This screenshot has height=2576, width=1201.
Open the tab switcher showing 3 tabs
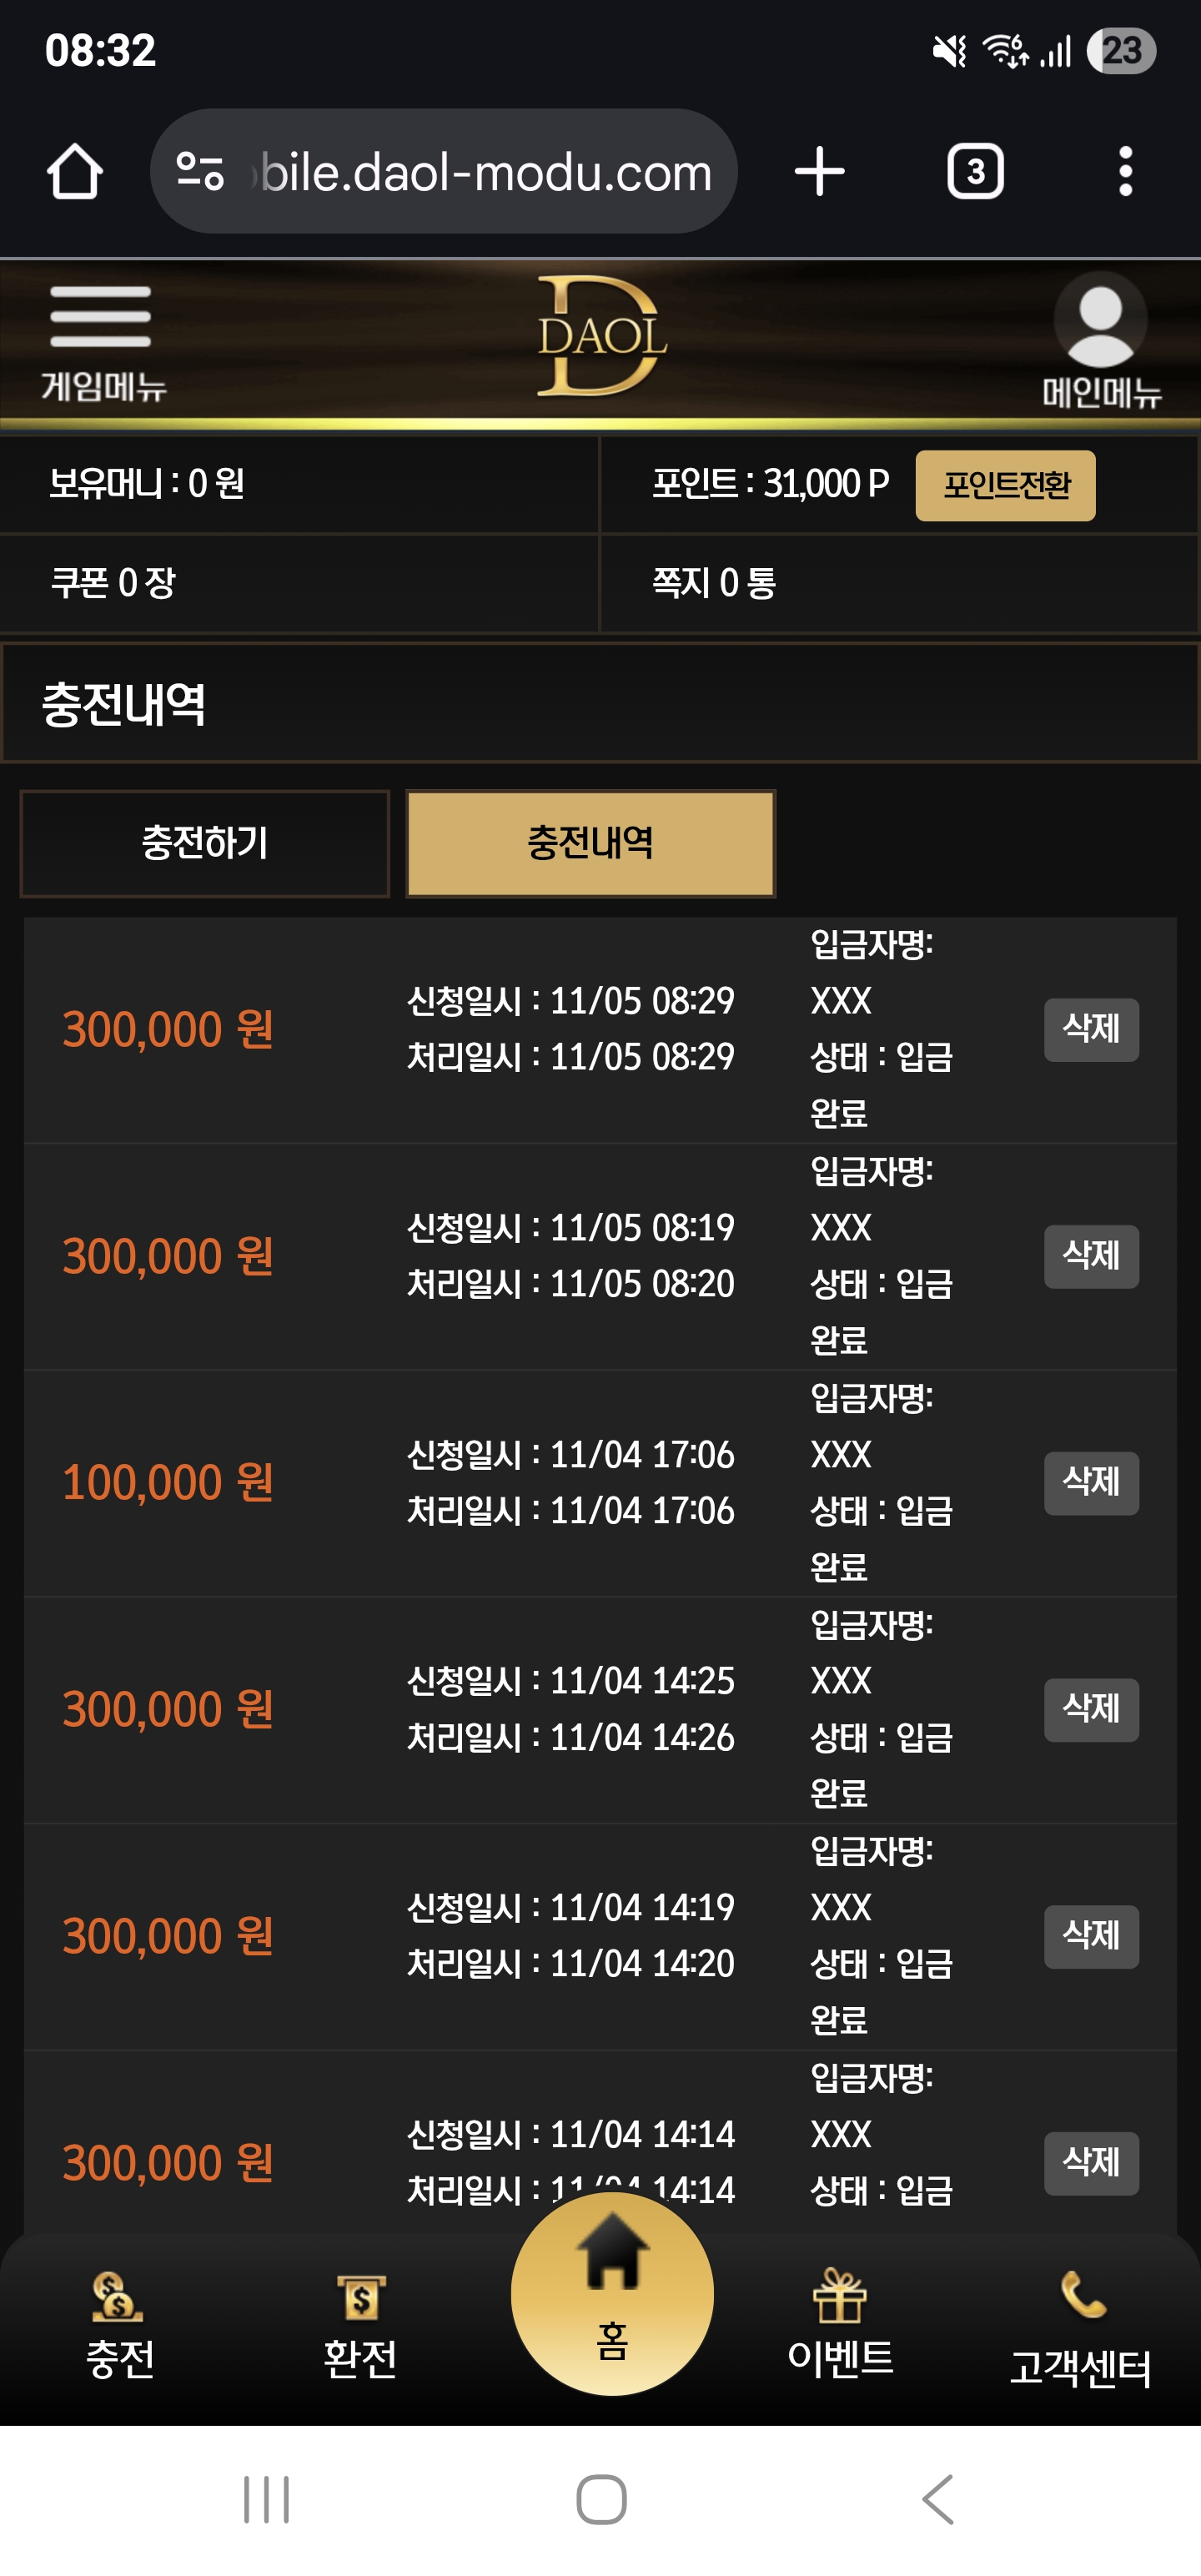tap(975, 172)
